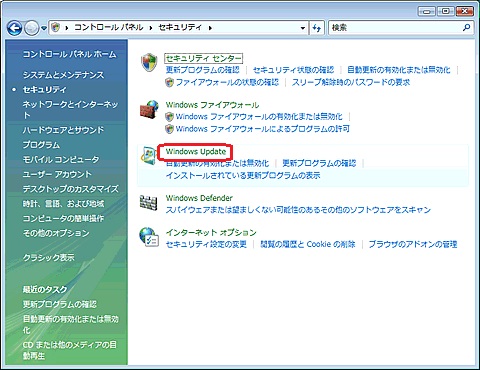Screen dimensions: 480x370
Task: Open the セキュリティ センター heading link
Action: click(203, 58)
